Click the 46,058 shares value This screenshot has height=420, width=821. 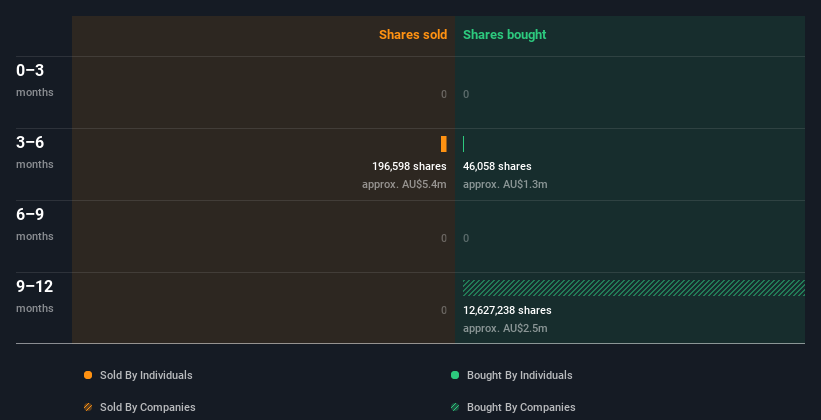point(497,166)
